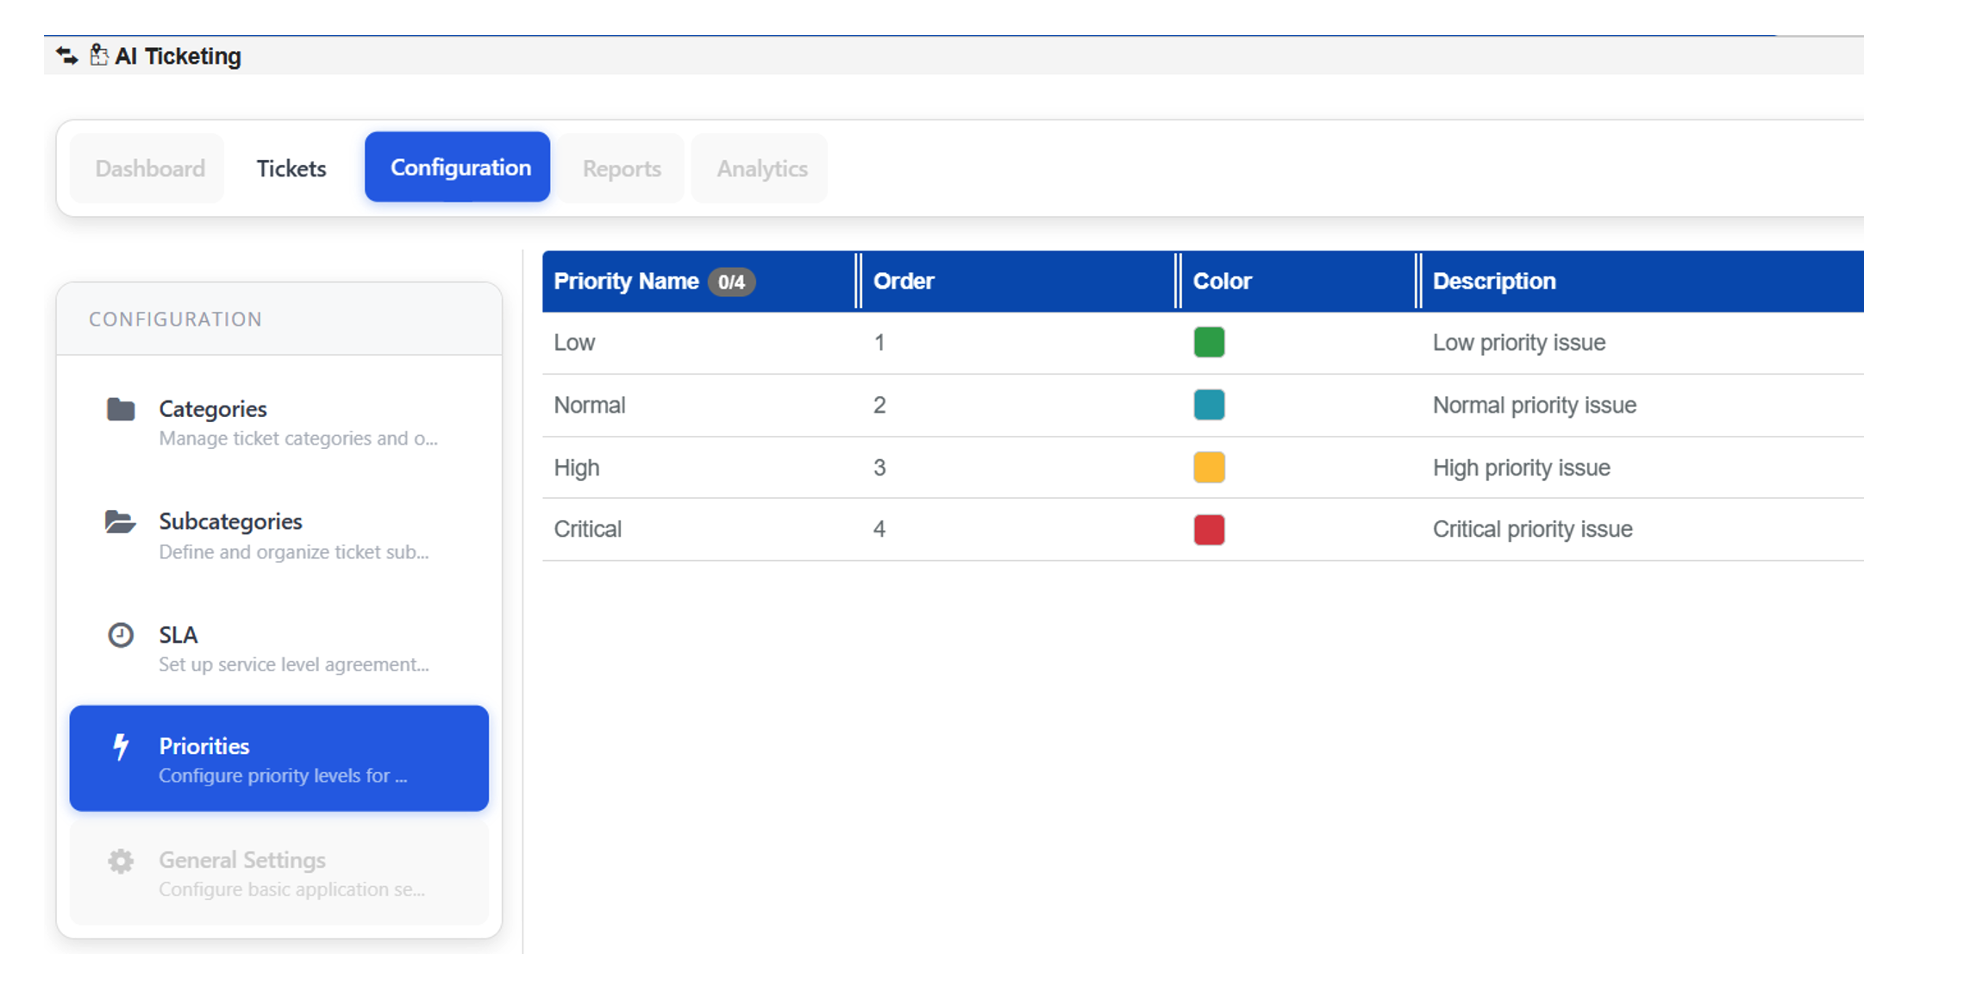Click the Order column header
1974x990 pixels.
pyautogui.click(x=903, y=281)
